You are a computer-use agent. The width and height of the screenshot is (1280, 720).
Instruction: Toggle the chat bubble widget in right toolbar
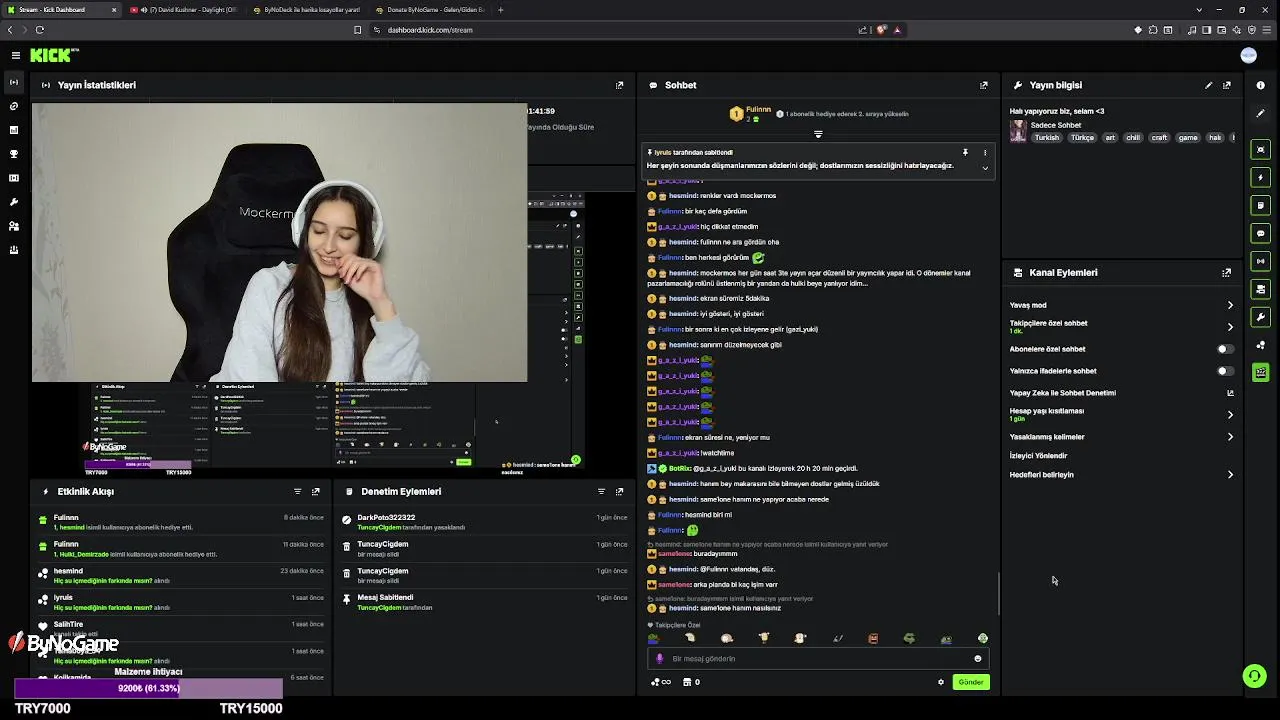[x=1261, y=233]
